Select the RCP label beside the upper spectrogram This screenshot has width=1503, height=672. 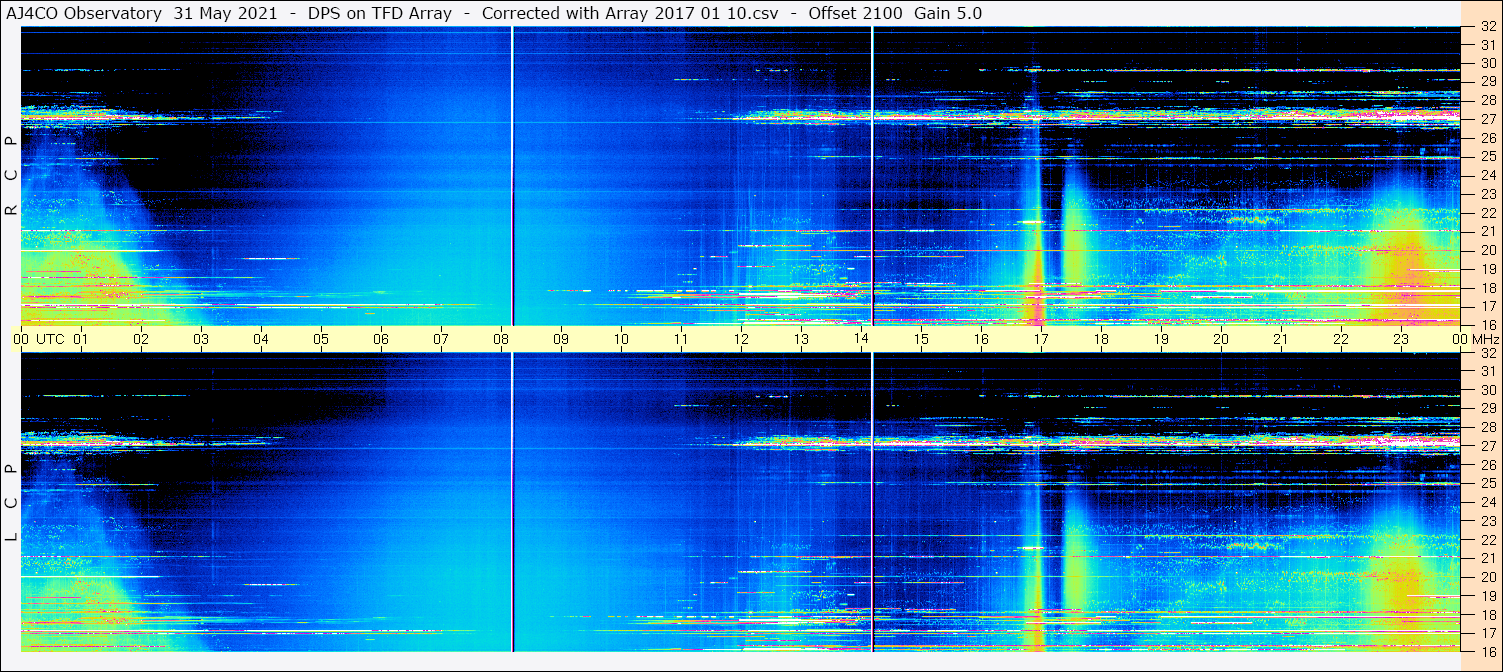(11, 176)
